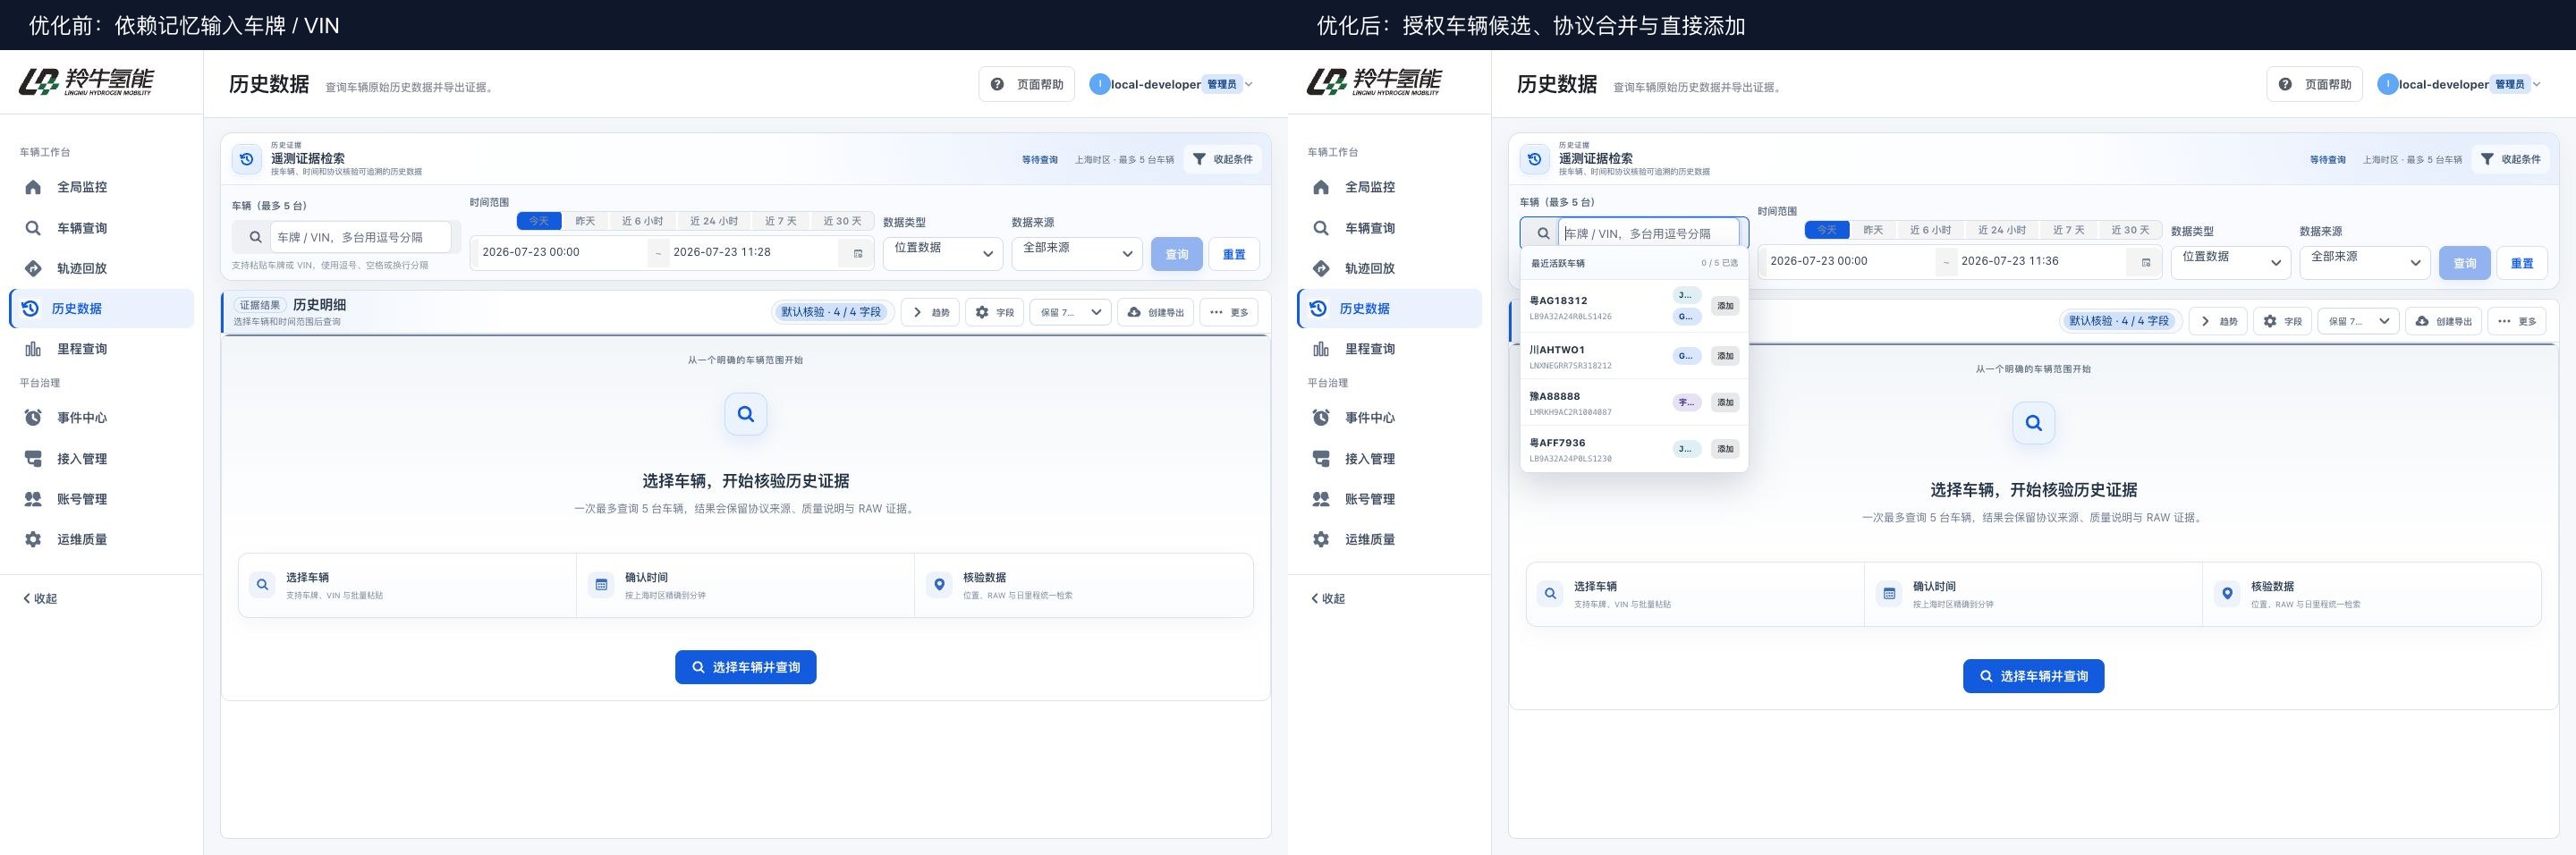Click the 轨迹回放 direction icon in the 优化后 sidebar
Image resolution: width=2576 pixels, height=855 pixels.
point(1321,268)
